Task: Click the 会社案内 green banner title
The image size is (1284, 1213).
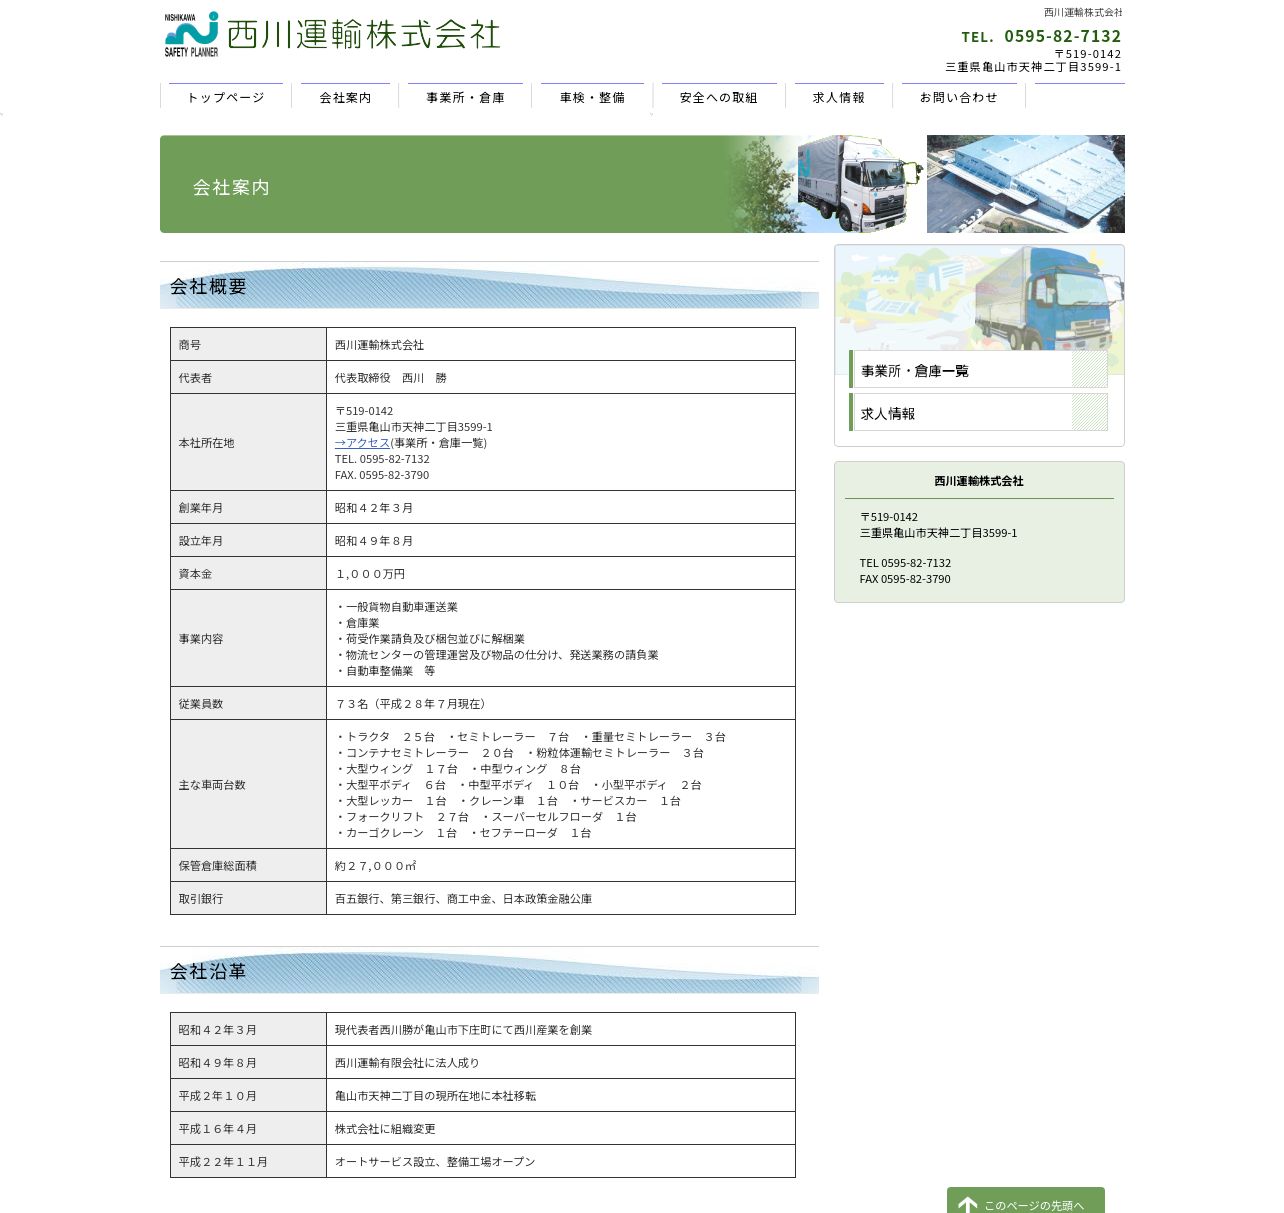Action: (x=231, y=187)
